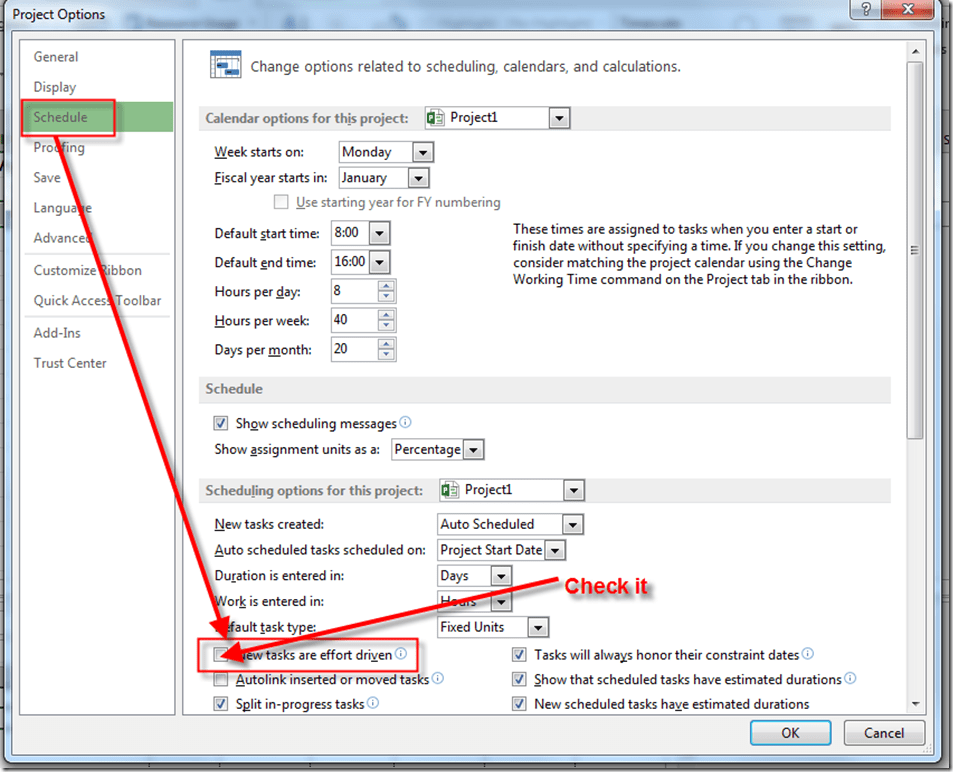
Task: Select the Schedule category in sidebar
Action: tap(61, 117)
